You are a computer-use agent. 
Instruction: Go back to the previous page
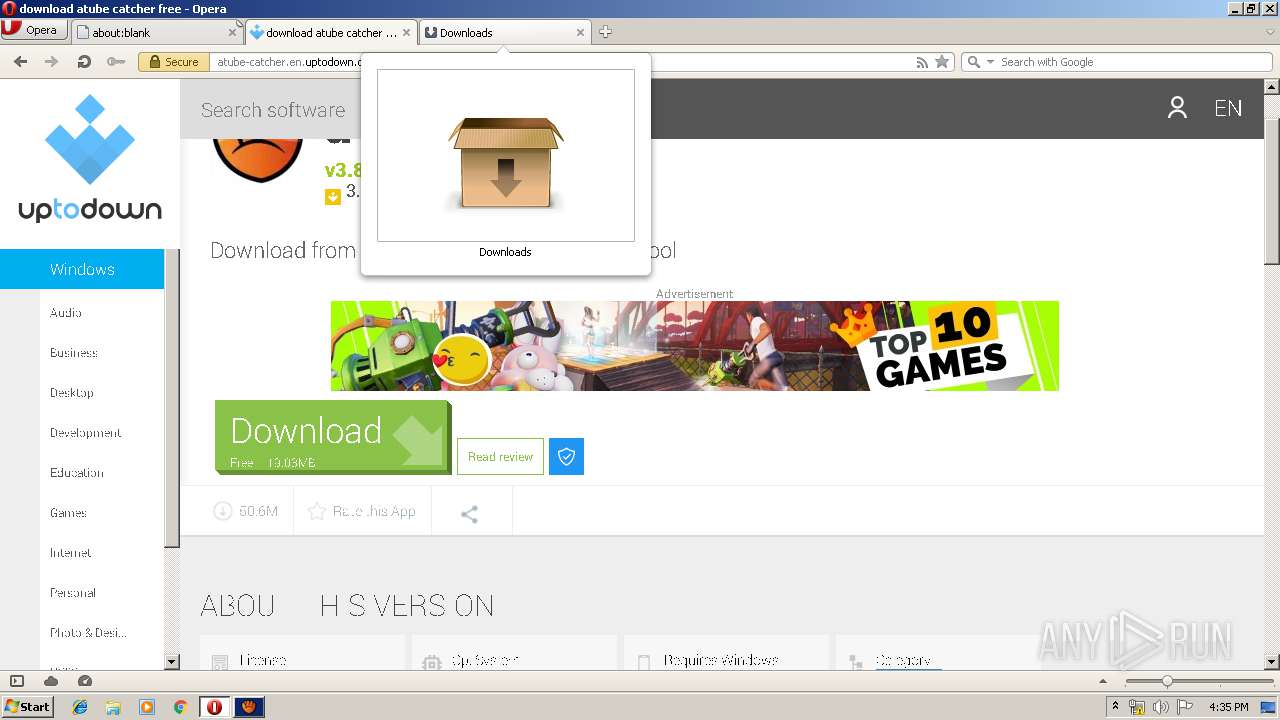coord(20,62)
